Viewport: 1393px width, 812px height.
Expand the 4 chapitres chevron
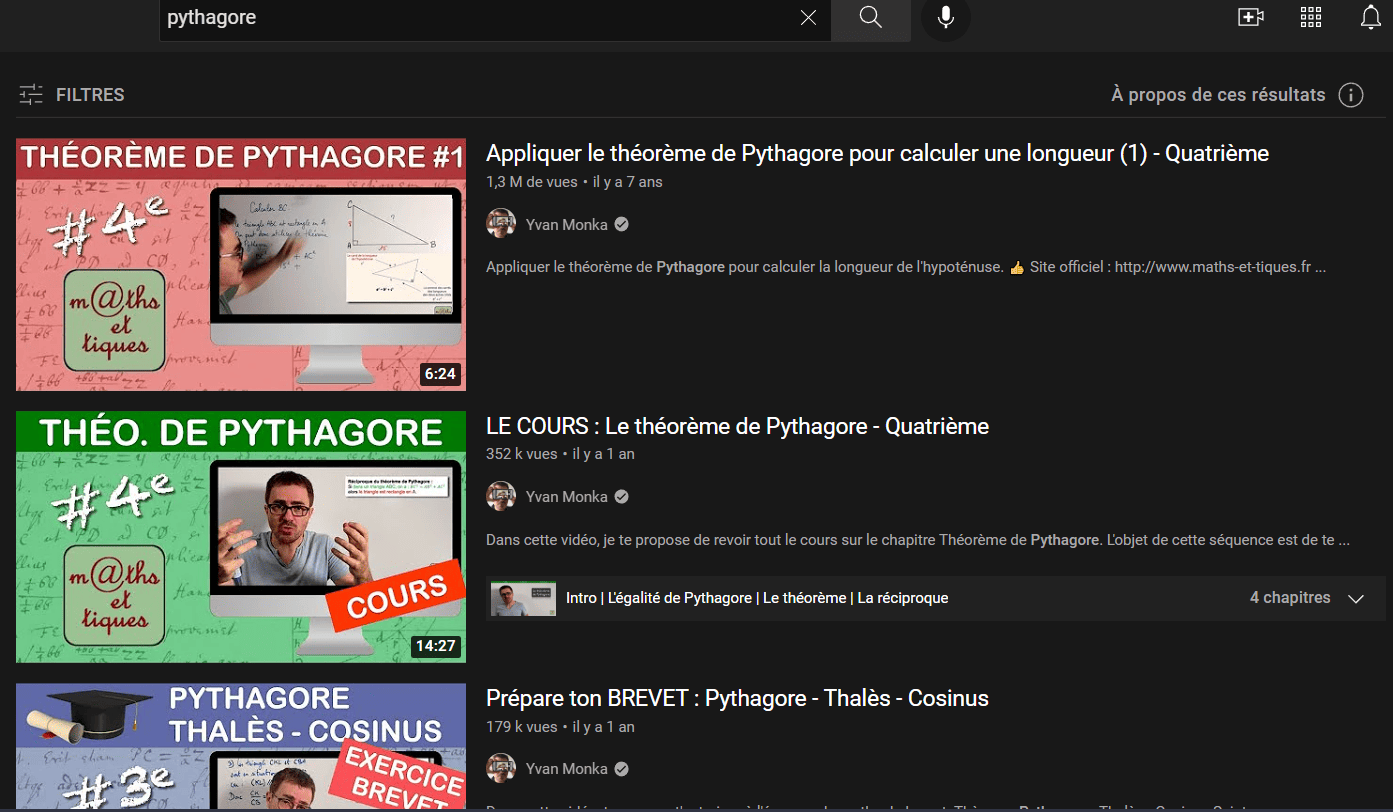(1356, 598)
